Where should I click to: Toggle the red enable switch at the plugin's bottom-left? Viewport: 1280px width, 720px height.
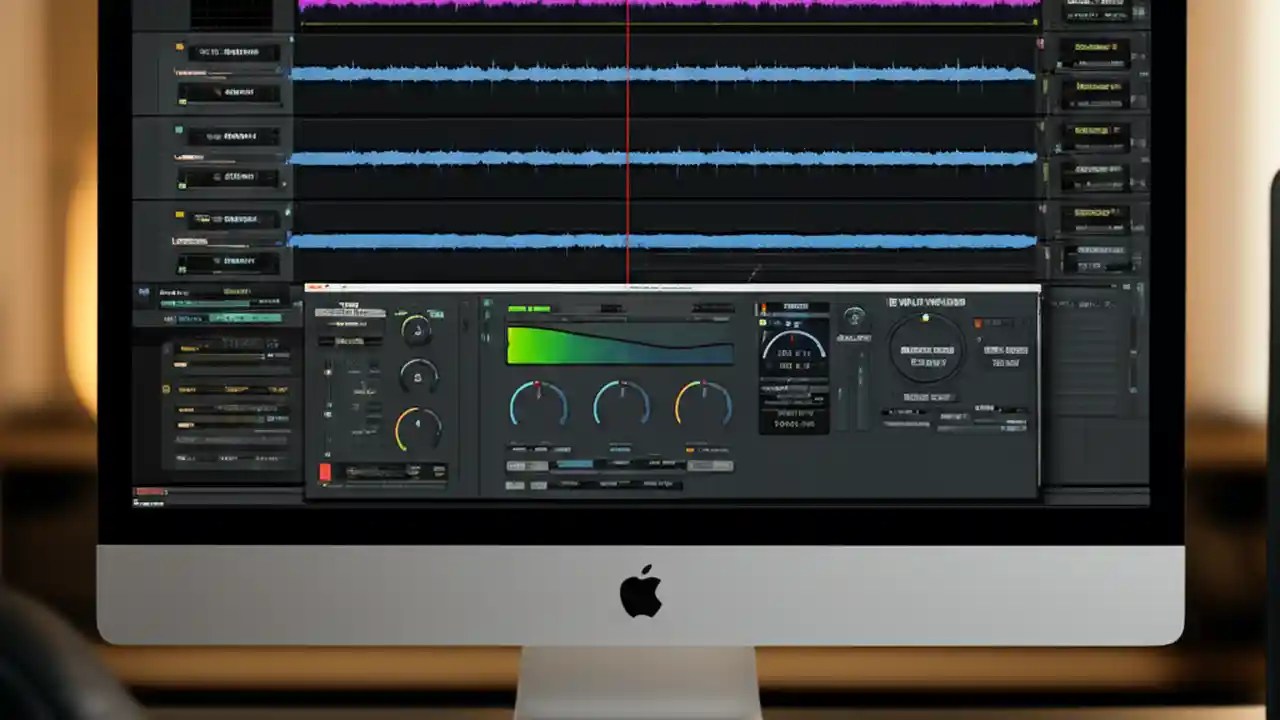click(x=325, y=471)
